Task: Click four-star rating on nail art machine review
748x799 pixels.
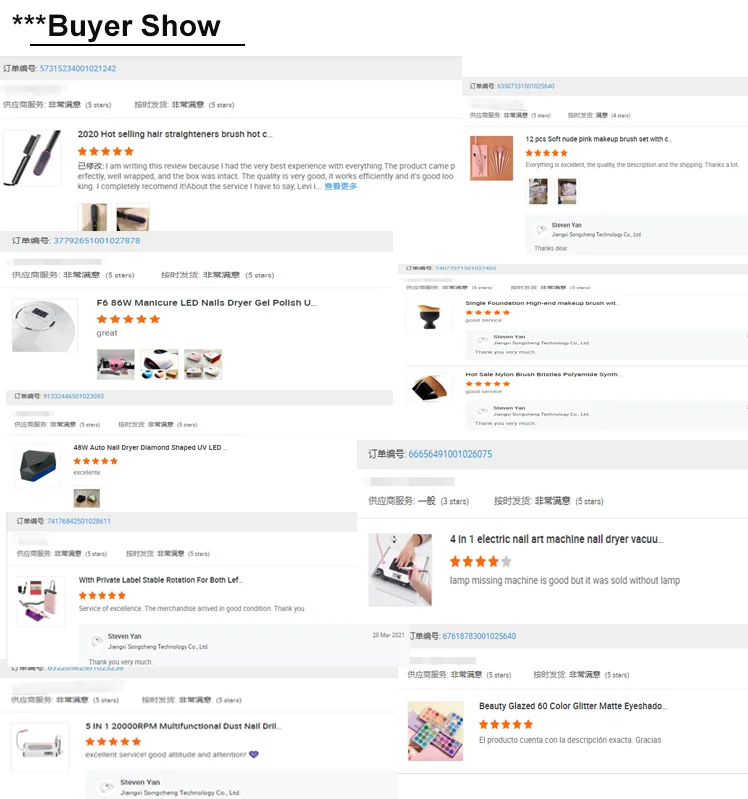Action: tap(480, 562)
